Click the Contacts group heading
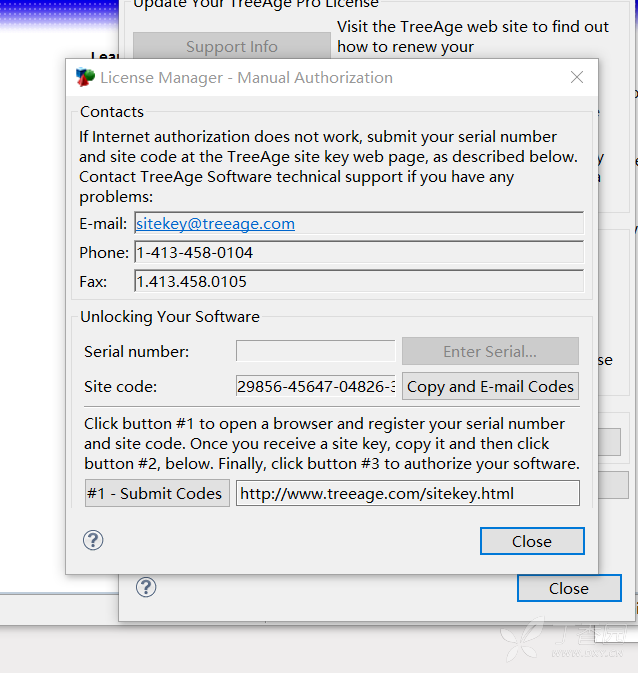The width and height of the screenshot is (638, 673). click(x=112, y=112)
